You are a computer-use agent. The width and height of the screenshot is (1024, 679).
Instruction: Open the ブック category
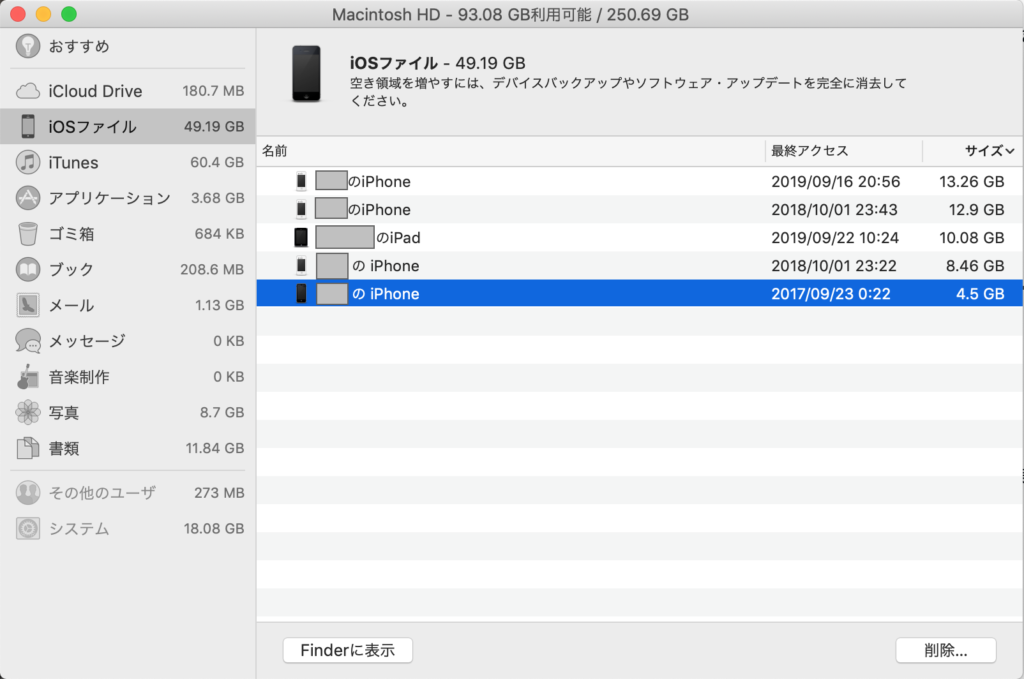tap(128, 269)
